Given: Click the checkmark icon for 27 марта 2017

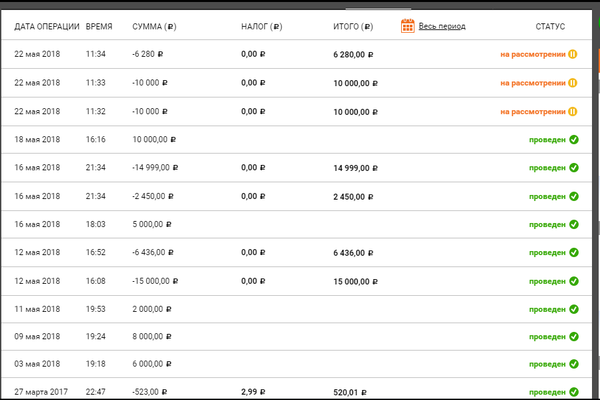Looking at the screenshot, I should pos(574,393).
